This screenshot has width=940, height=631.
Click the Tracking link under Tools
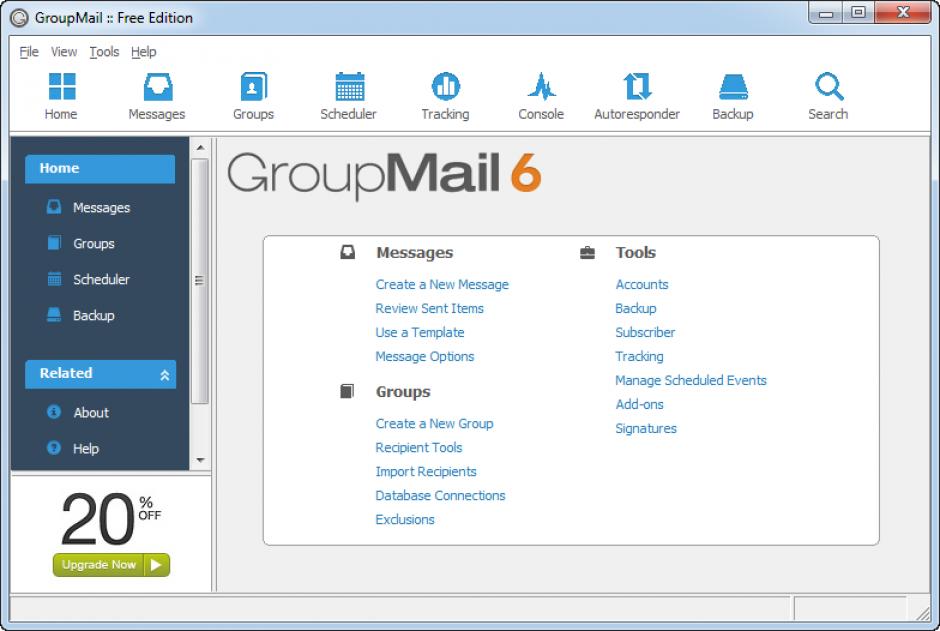[x=640, y=357]
